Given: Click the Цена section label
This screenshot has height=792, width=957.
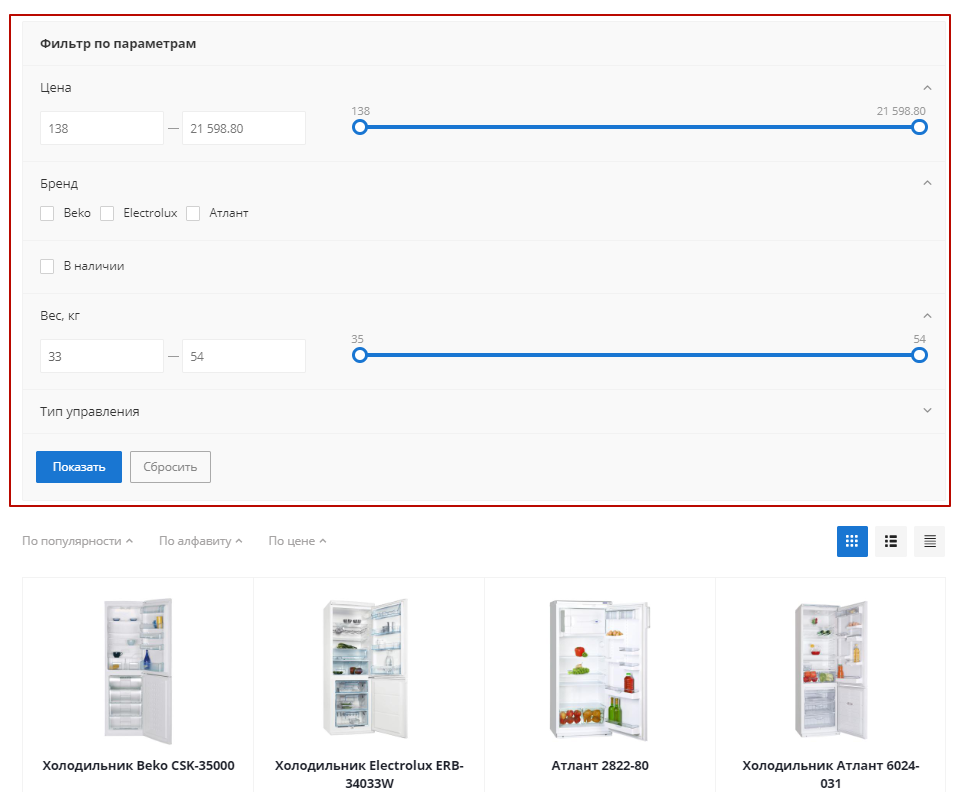Looking at the screenshot, I should [x=56, y=87].
